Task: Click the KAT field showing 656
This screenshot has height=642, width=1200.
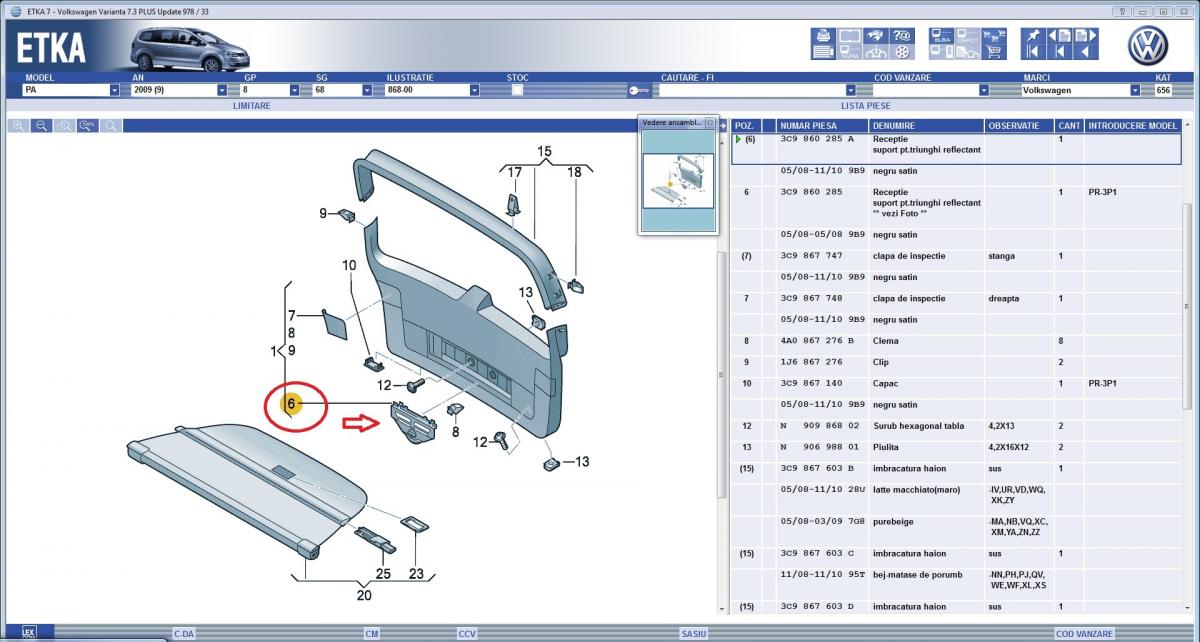Action: pos(1165,90)
